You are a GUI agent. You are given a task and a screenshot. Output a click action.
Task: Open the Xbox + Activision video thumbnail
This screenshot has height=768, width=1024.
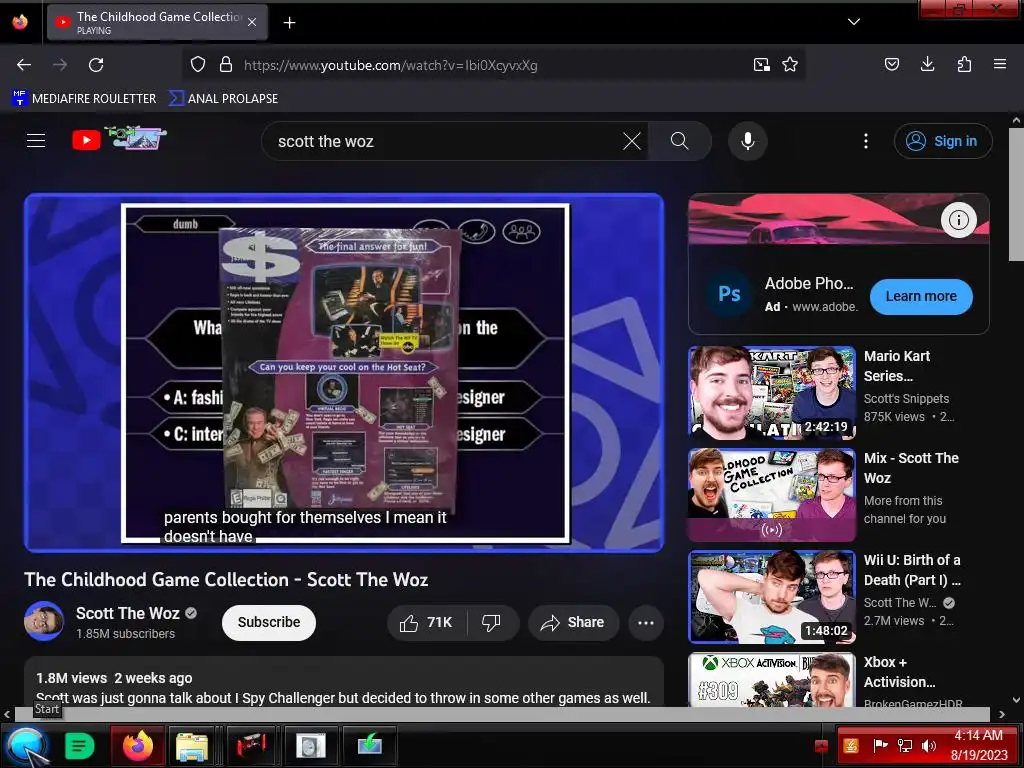pos(772,680)
